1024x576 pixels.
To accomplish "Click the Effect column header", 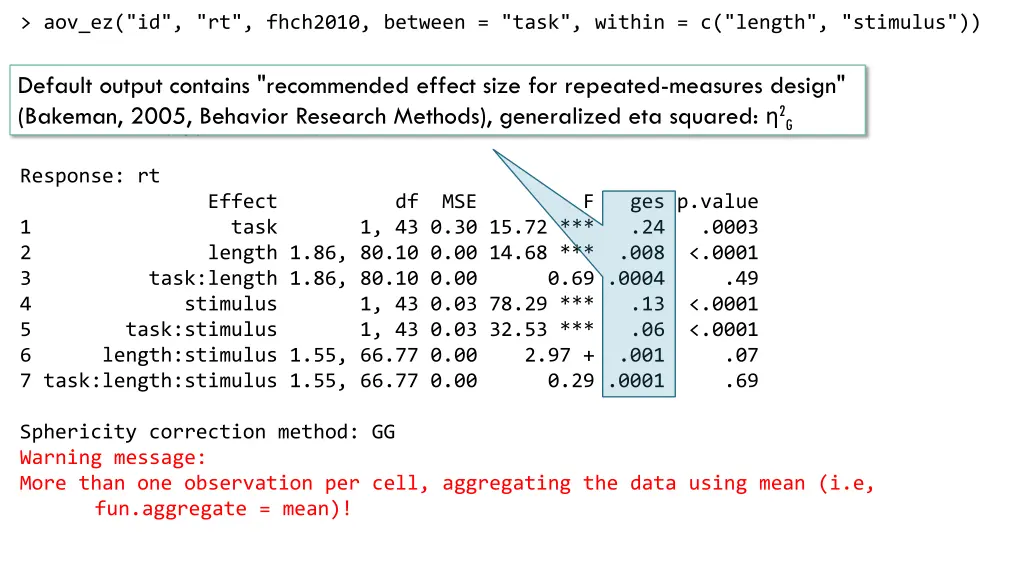I will 242,202.
